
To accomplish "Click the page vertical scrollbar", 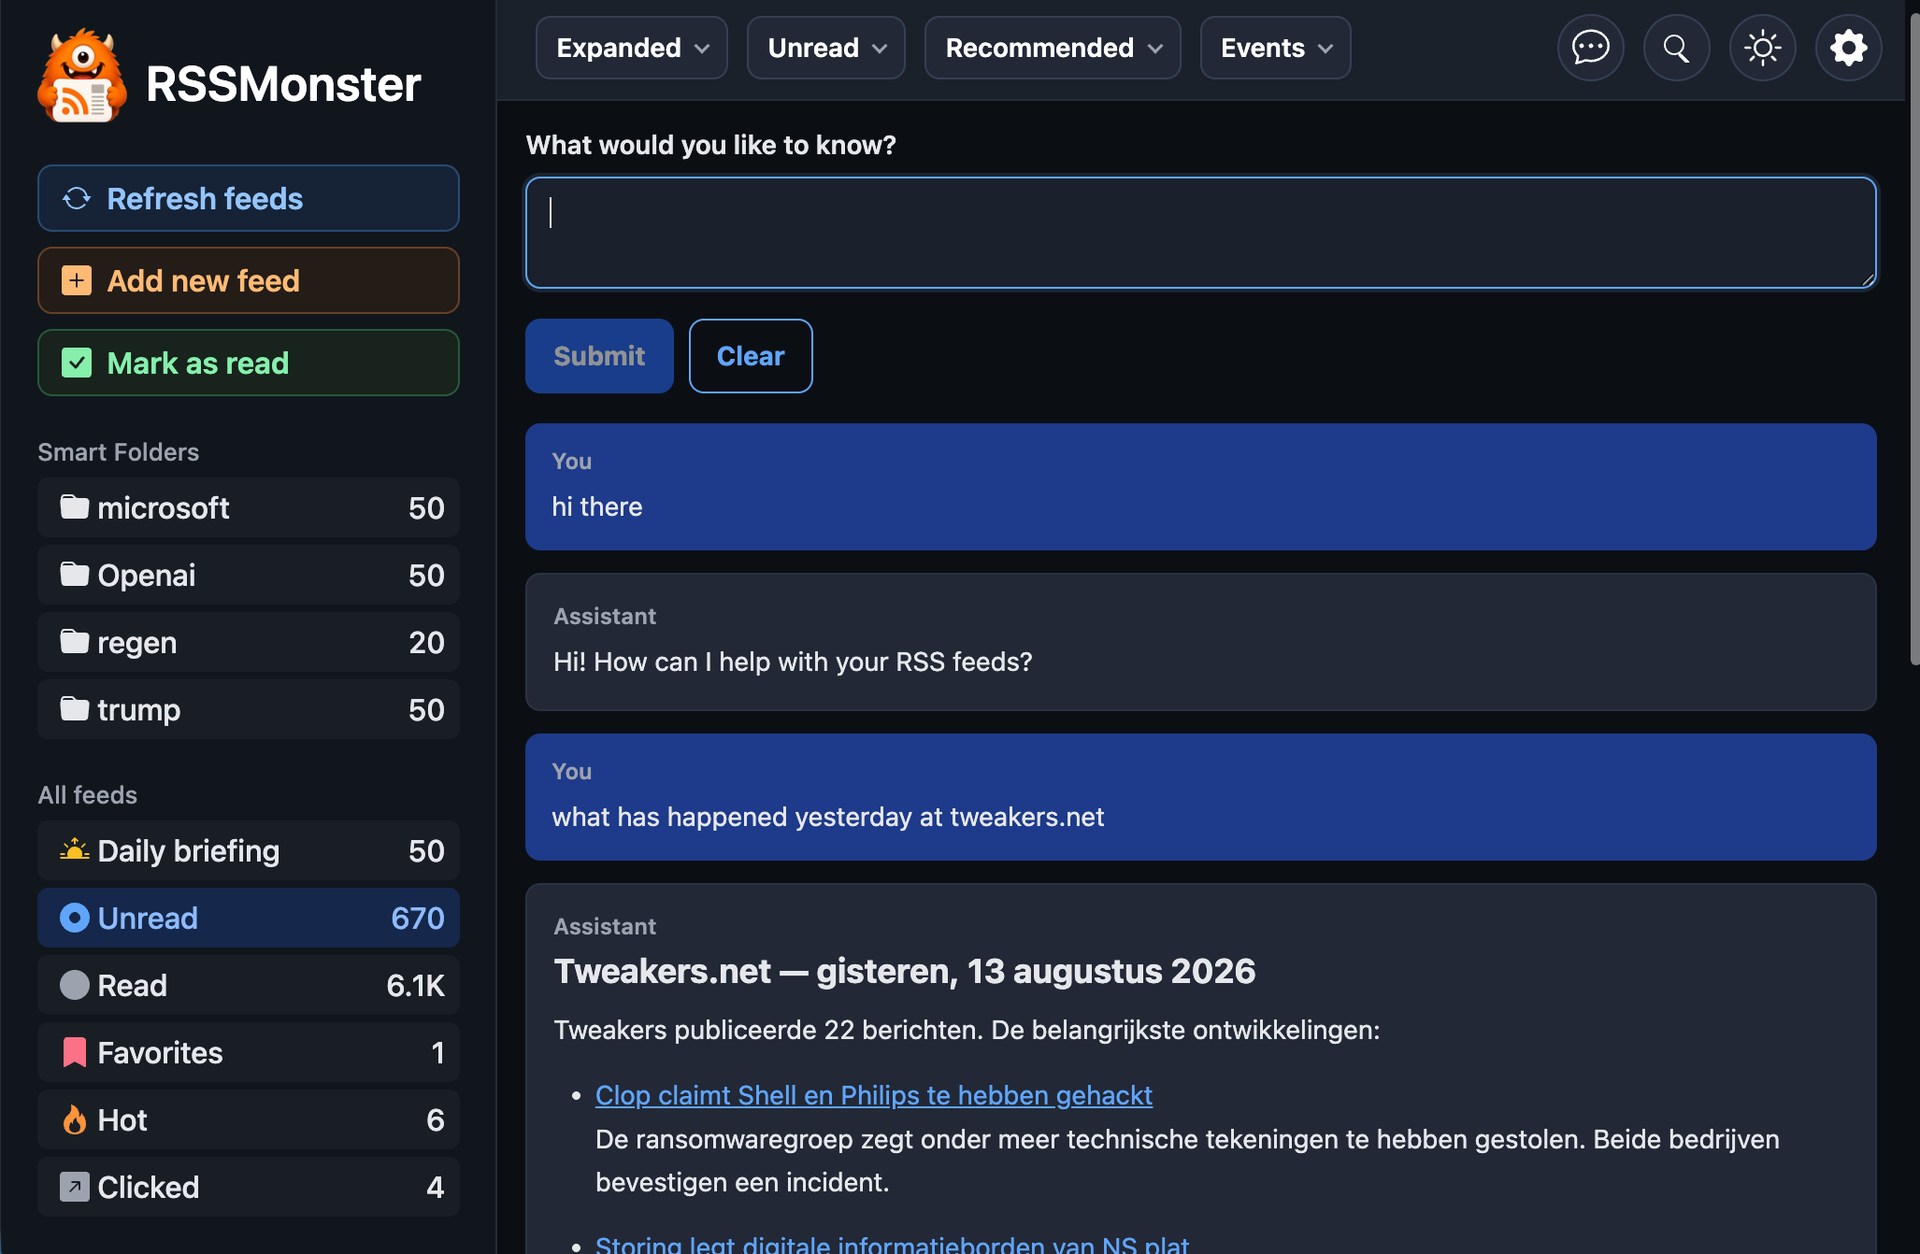I will point(1914,340).
